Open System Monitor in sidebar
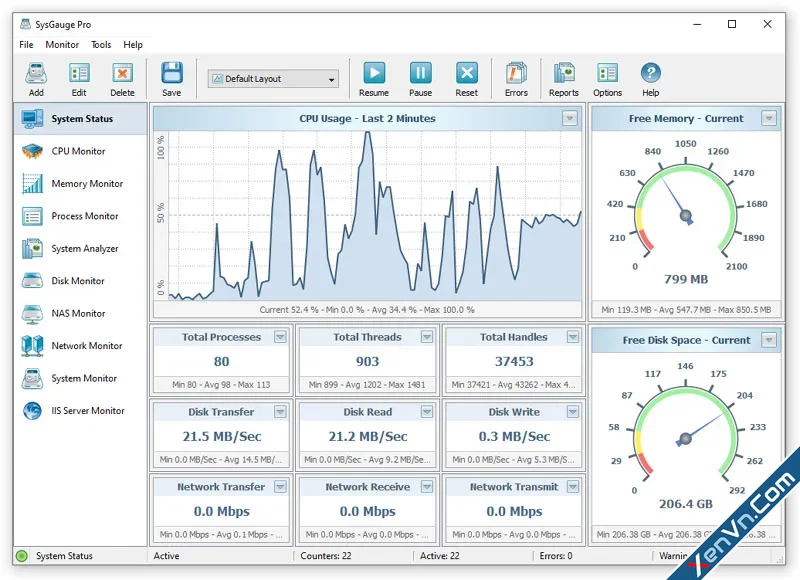800x580 pixels. (x=81, y=379)
